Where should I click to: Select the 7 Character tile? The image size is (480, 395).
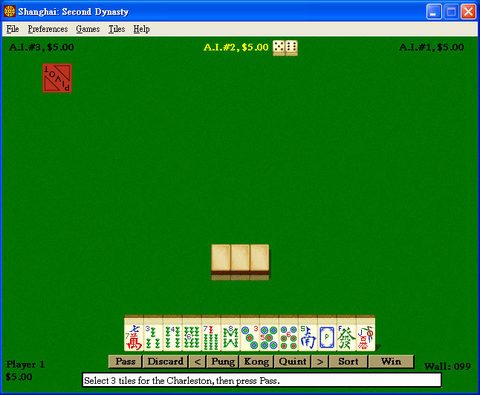coord(134,333)
